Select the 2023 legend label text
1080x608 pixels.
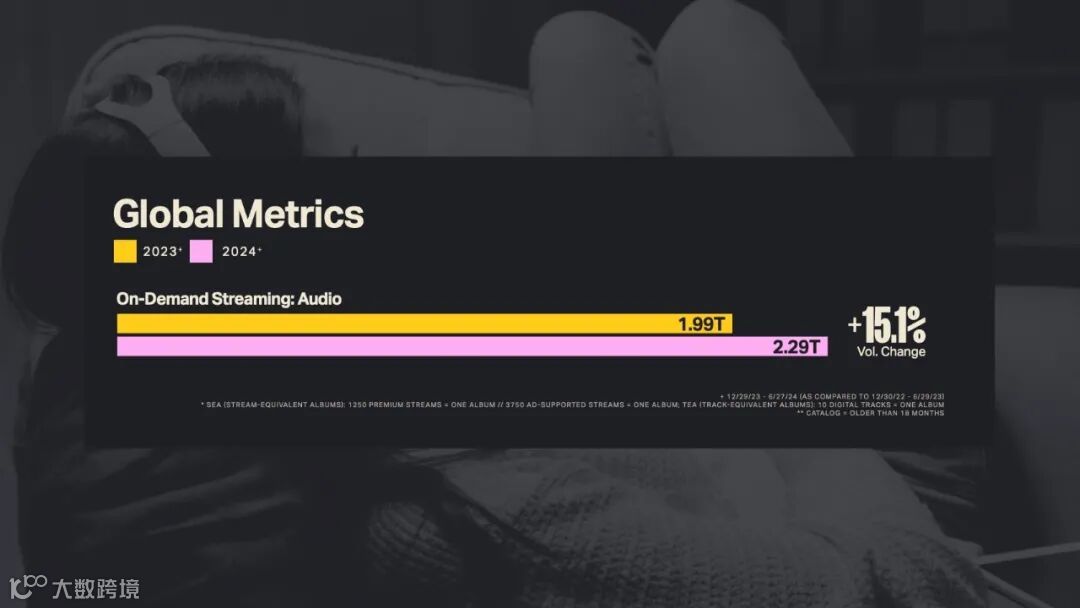162,251
